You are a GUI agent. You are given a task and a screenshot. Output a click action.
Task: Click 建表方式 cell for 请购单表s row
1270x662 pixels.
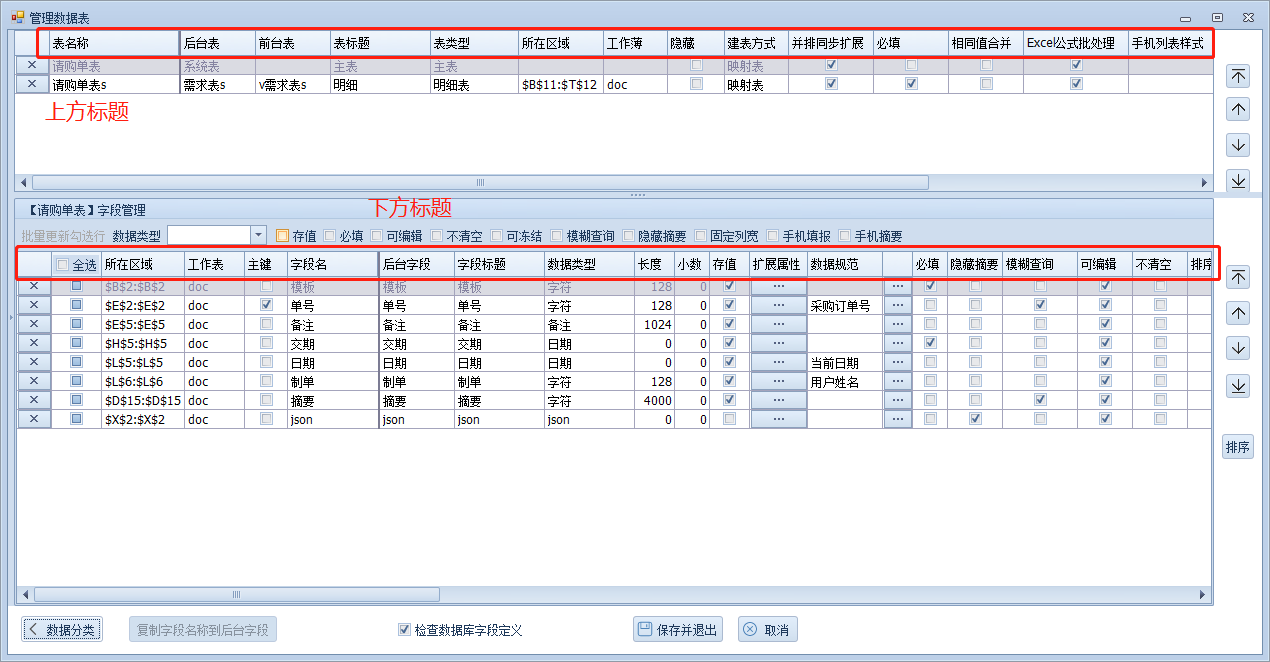(755, 85)
